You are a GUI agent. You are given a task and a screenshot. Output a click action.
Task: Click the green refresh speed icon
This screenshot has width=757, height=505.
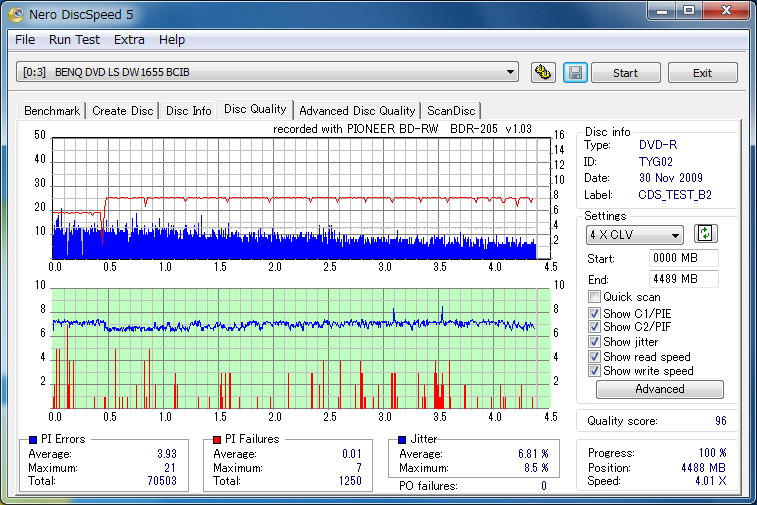click(706, 234)
